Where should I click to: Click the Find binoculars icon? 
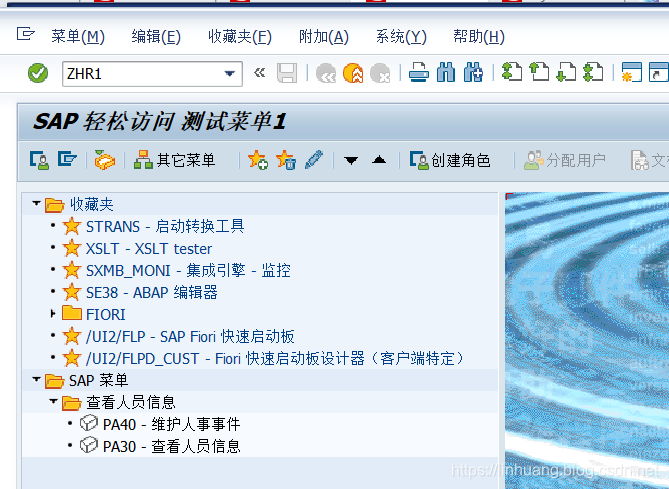446,73
